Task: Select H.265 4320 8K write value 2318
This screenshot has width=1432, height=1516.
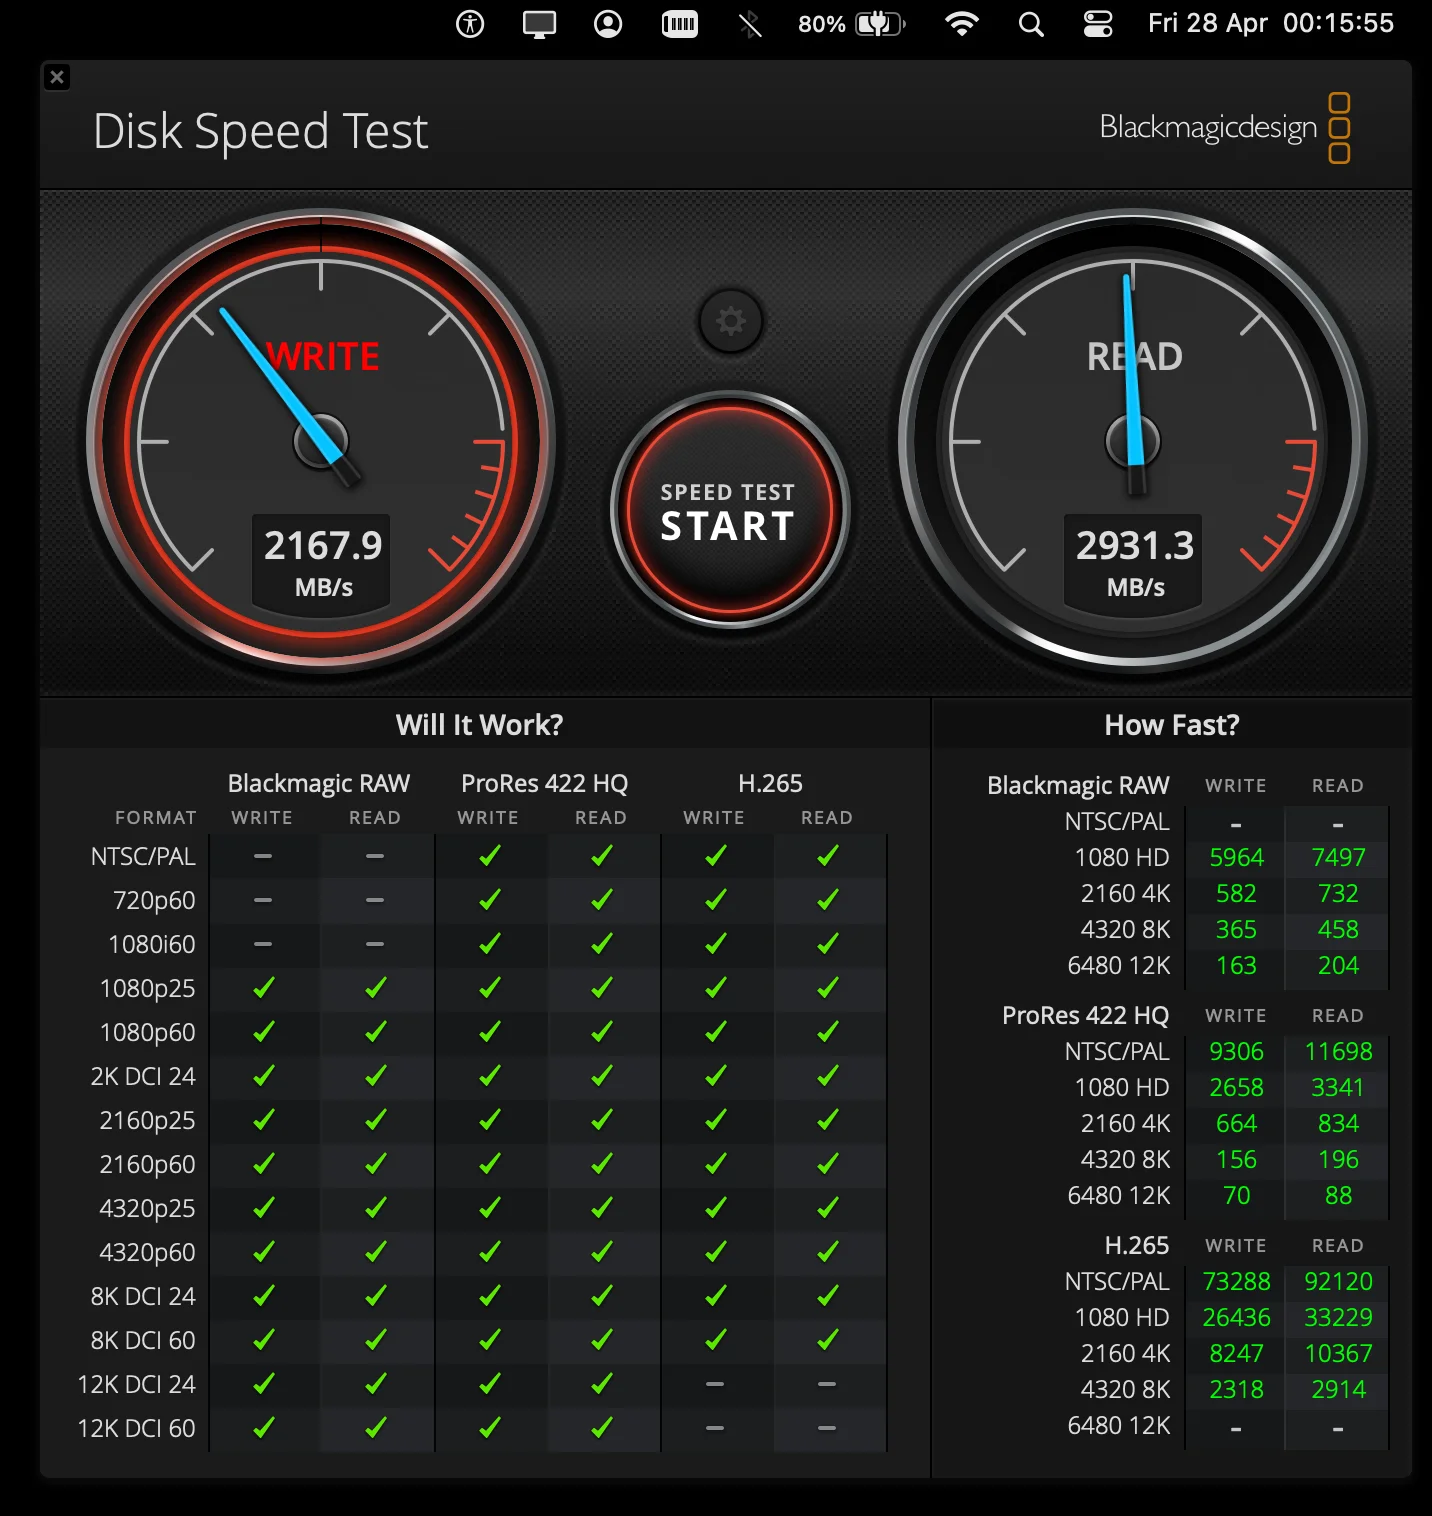Action: coord(1237,1390)
